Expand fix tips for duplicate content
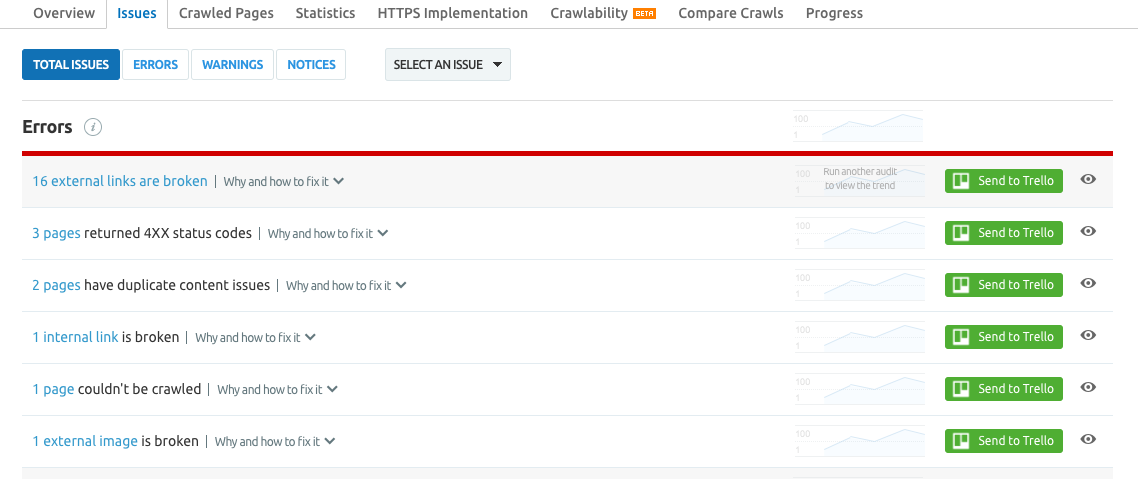The width and height of the screenshot is (1138, 479). (346, 286)
